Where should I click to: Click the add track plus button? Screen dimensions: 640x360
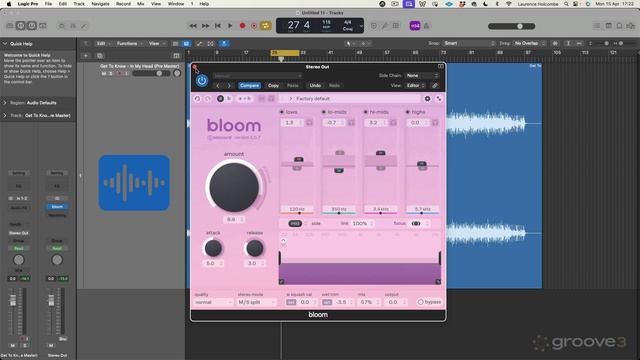point(86,56)
